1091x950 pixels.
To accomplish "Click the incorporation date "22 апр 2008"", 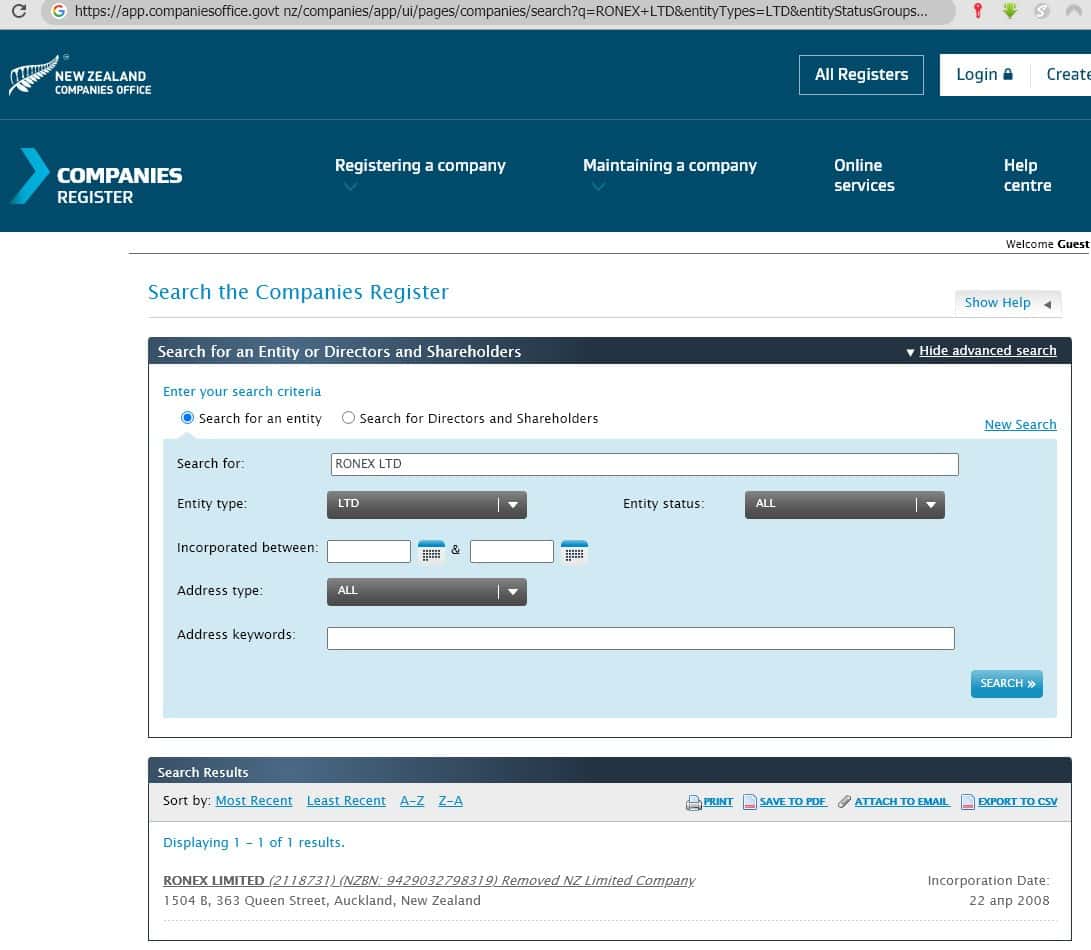I will (x=1009, y=901).
